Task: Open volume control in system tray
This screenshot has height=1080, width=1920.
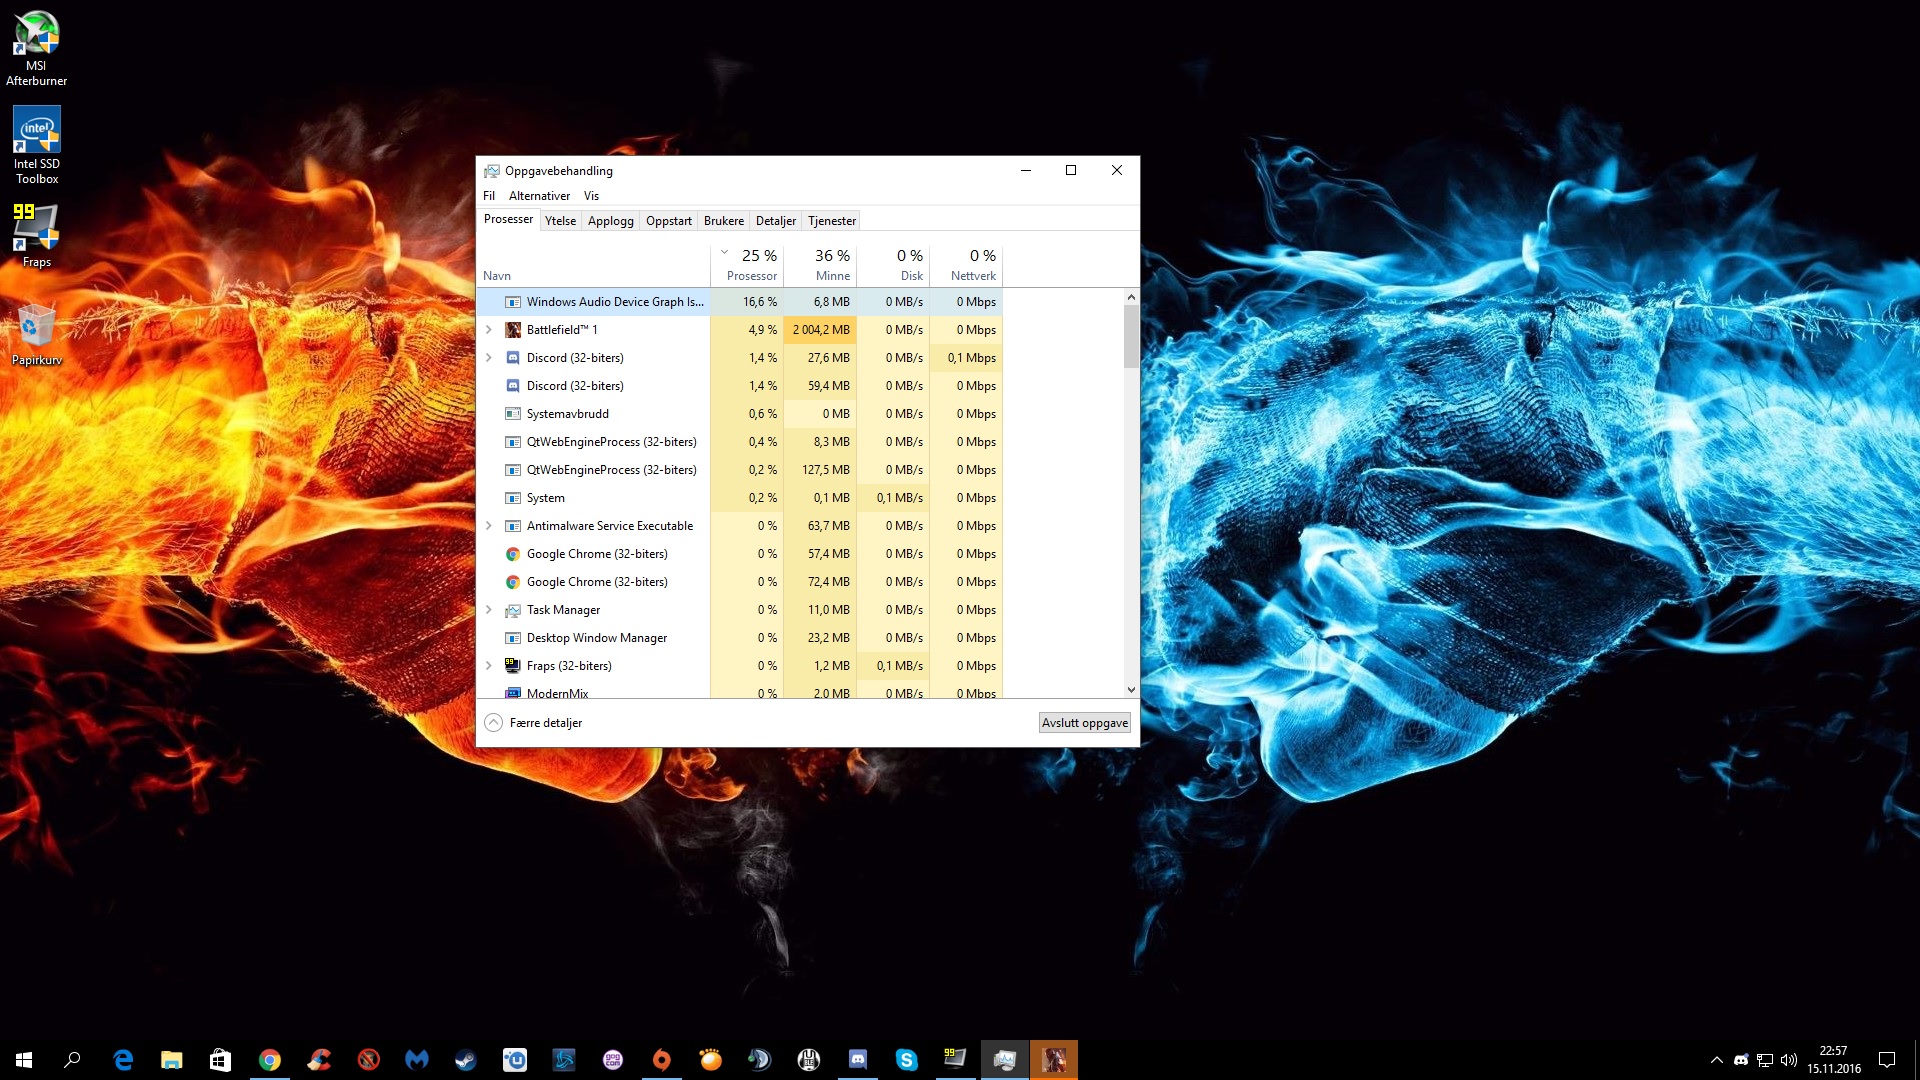Action: pyautogui.click(x=1789, y=1060)
